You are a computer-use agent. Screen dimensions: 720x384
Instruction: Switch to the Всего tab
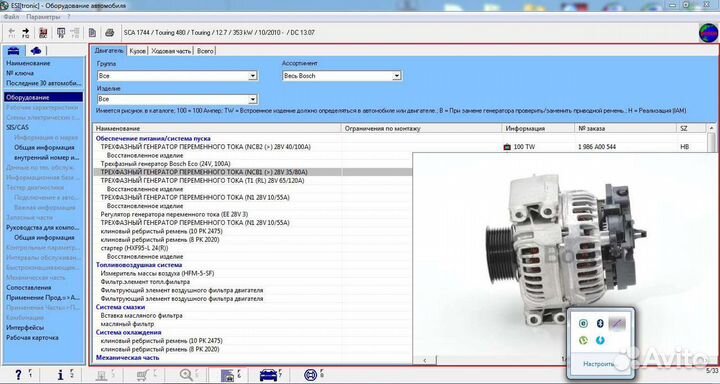pos(205,51)
